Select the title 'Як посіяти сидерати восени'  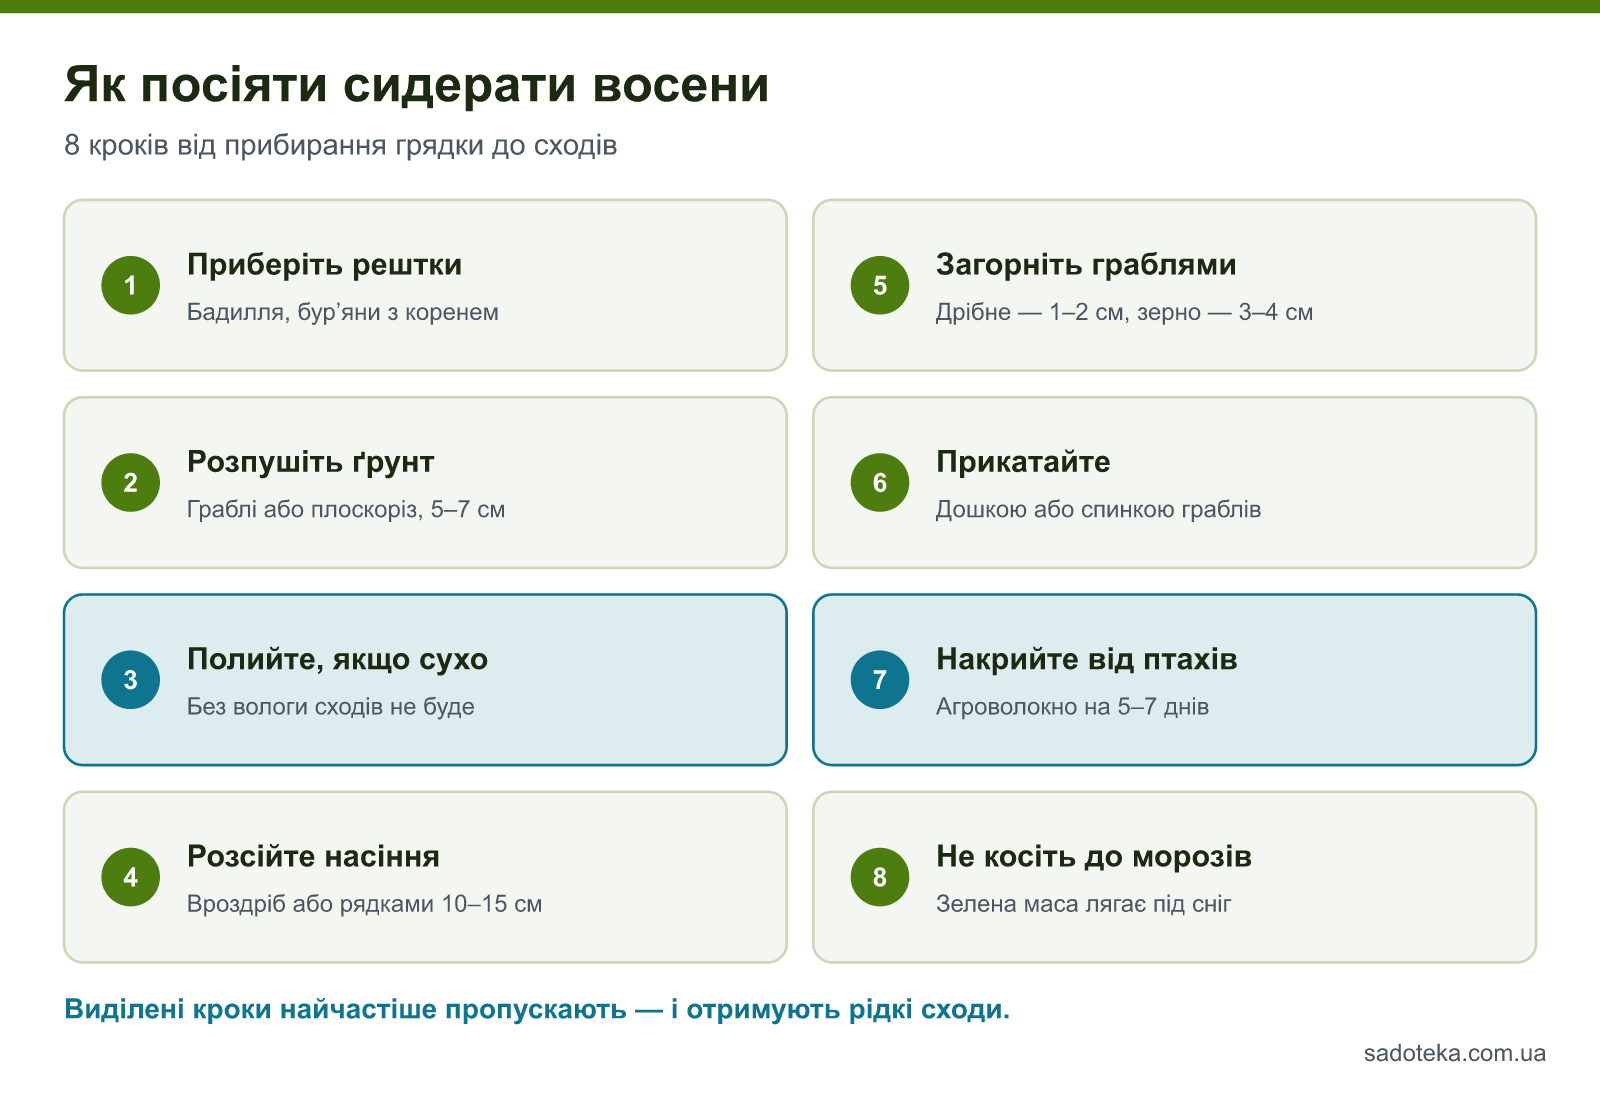pyautogui.click(x=417, y=84)
